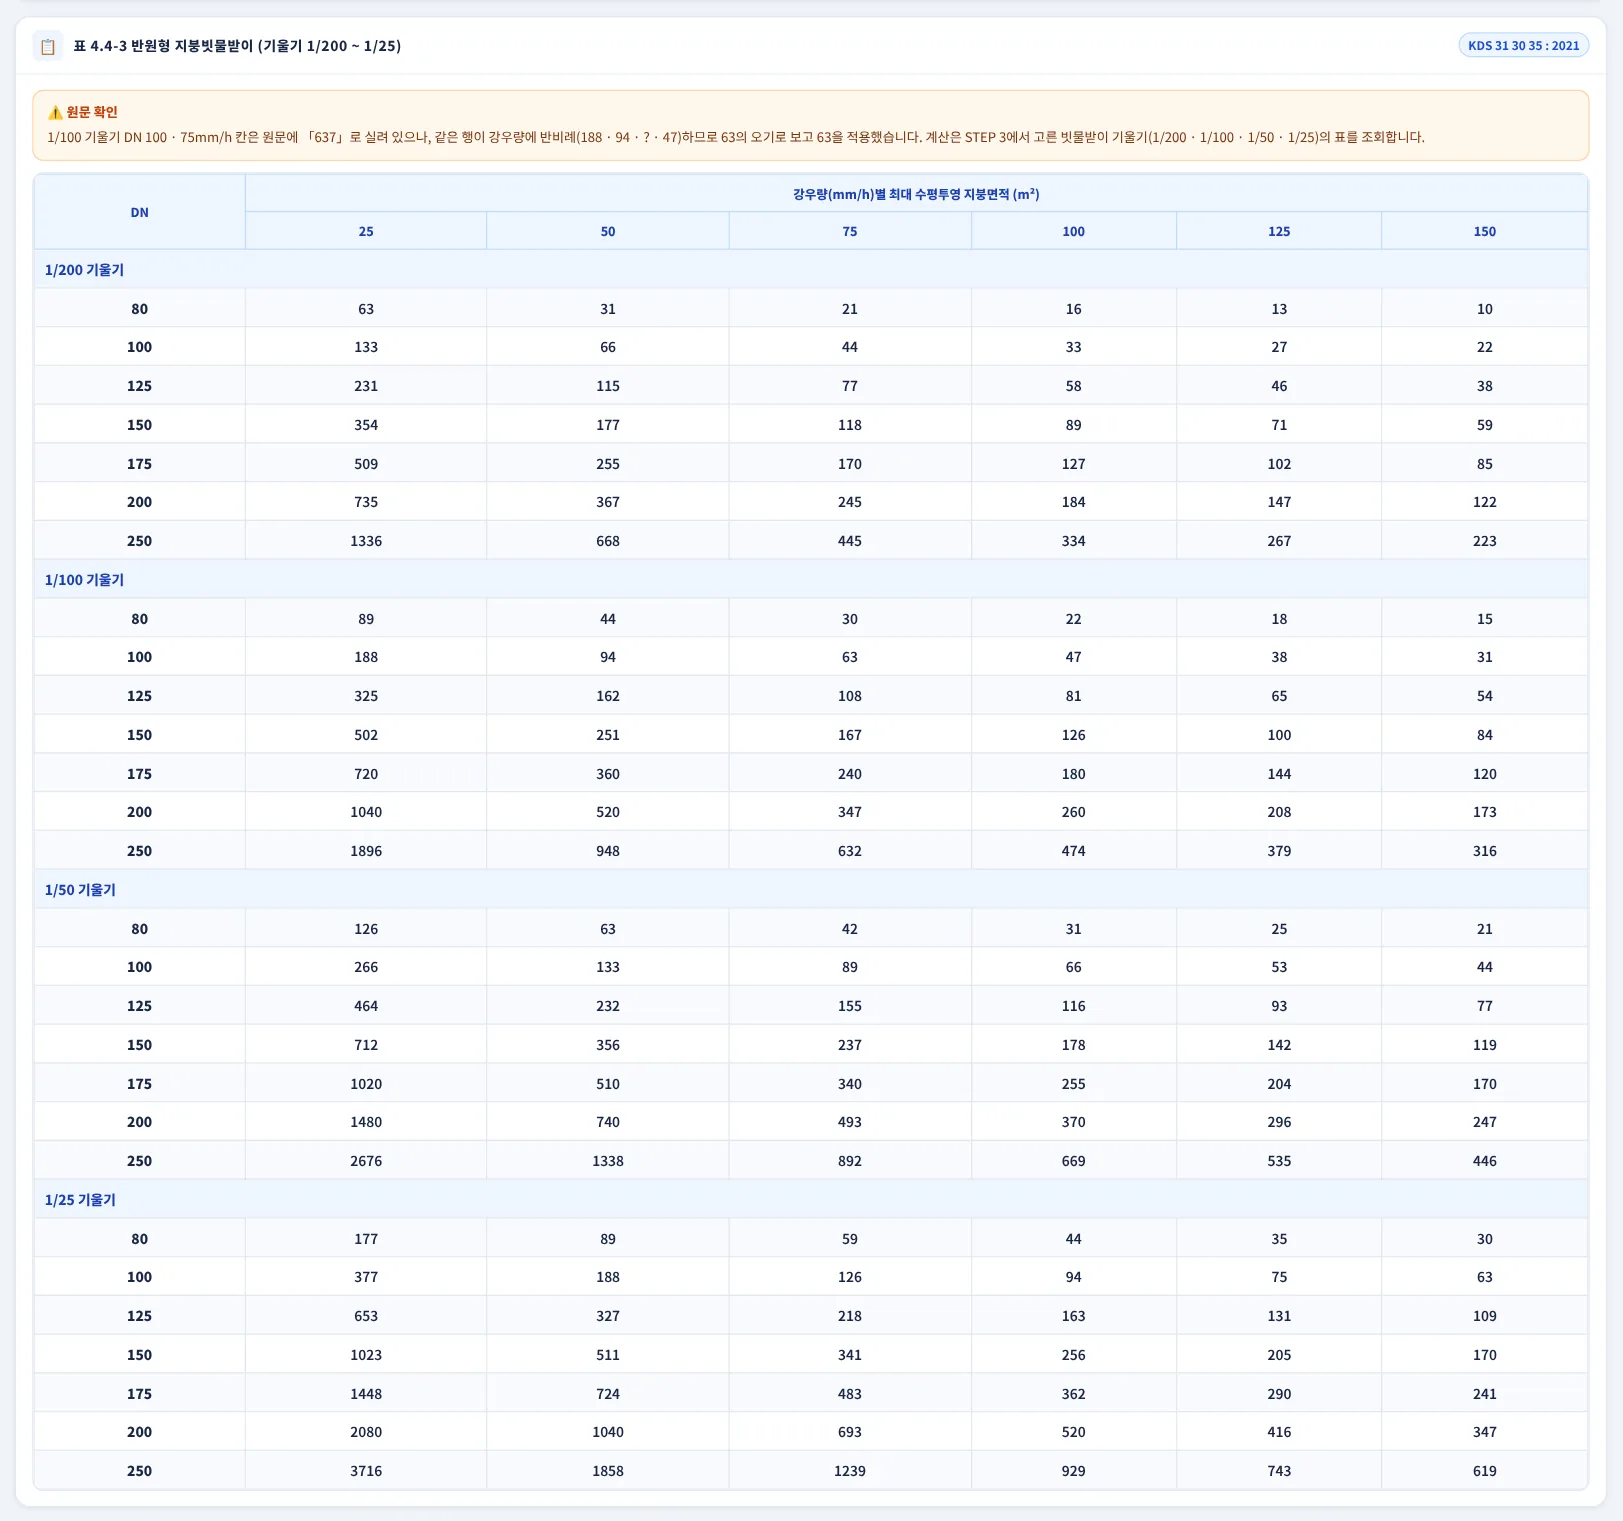The image size is (1623, 1521).
Task: Click DN 250 row label under 1/100 기울기
Action: pyautogui.click(x=139, y=851)
